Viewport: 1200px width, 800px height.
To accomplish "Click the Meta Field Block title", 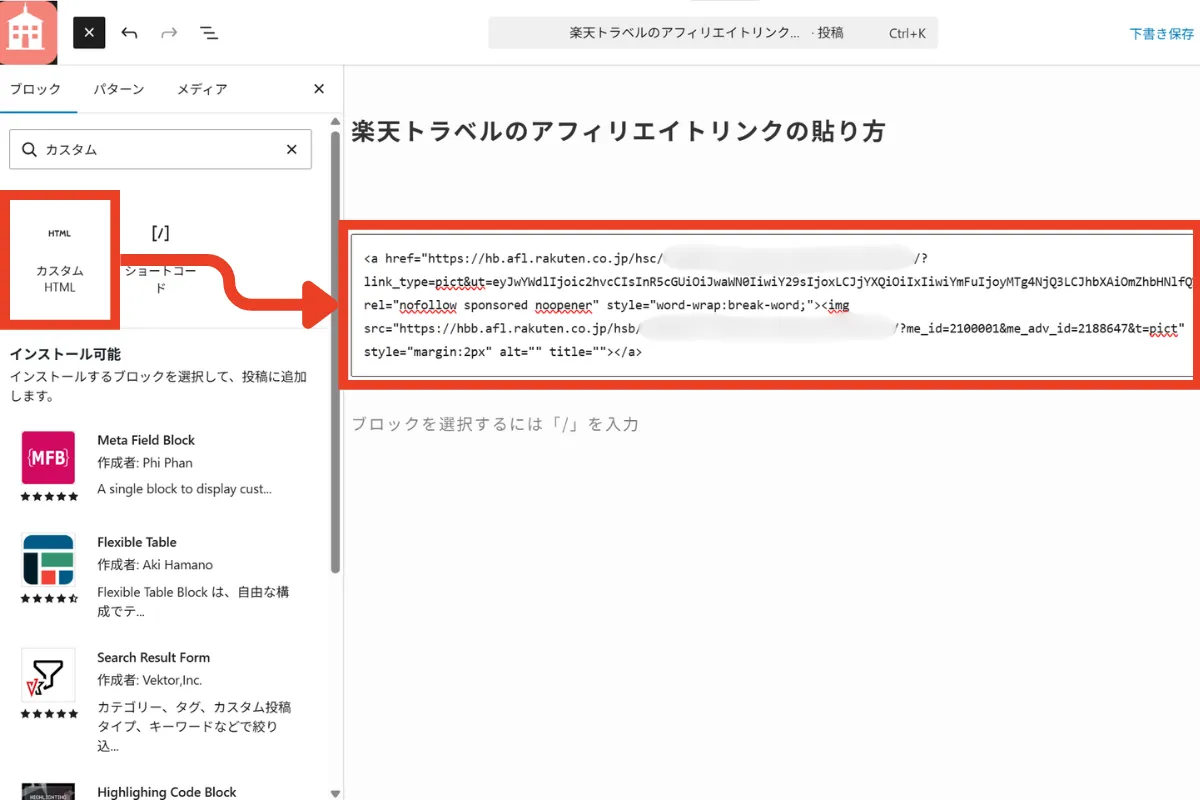I will (x=146, y=440).
